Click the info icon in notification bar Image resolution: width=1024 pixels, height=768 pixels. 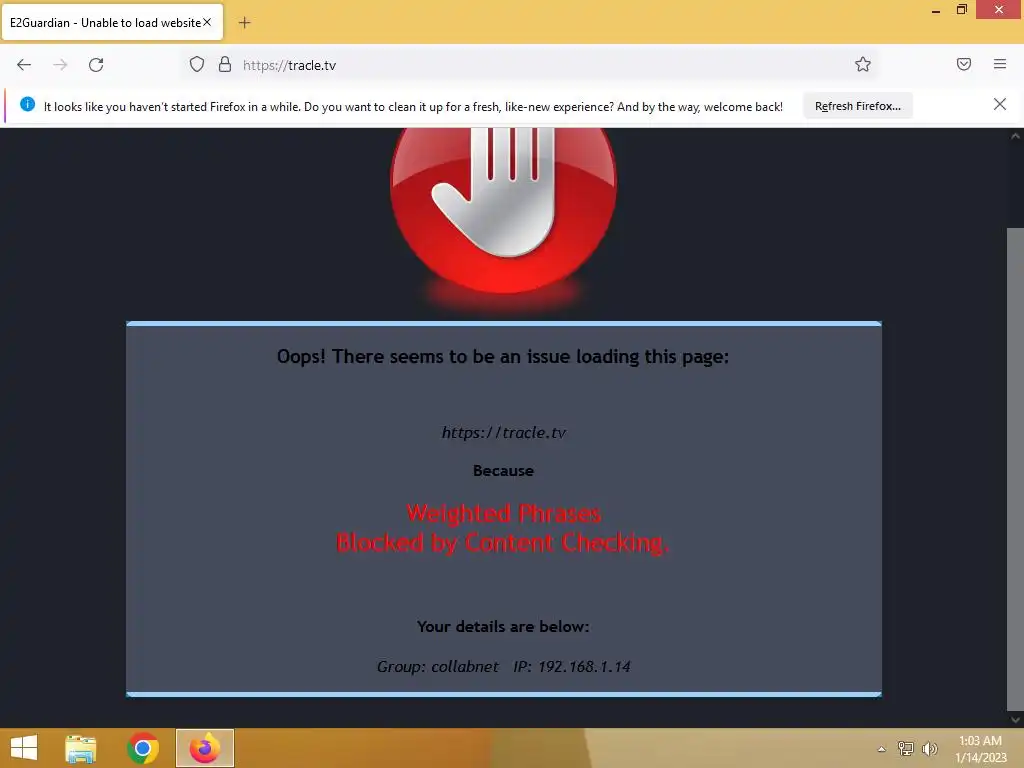27,104
